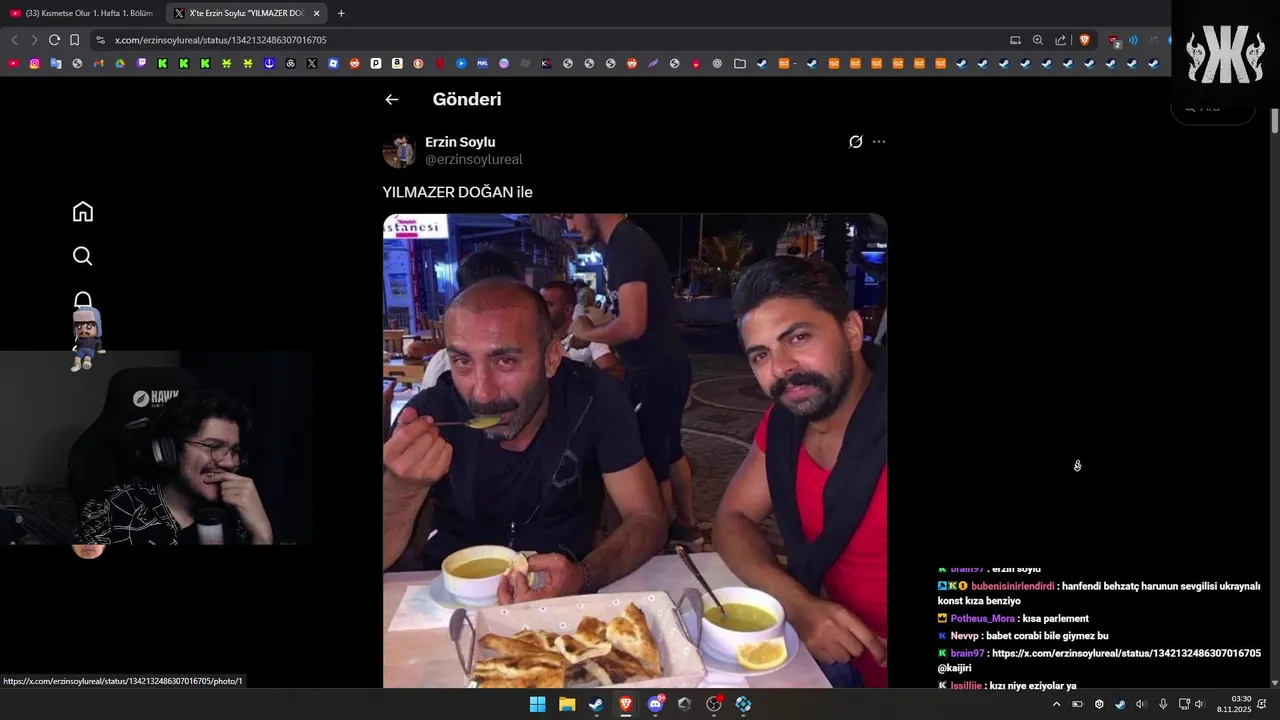
Task: Click the install/cast screen icon in address bar
Action: (1016, 40)
